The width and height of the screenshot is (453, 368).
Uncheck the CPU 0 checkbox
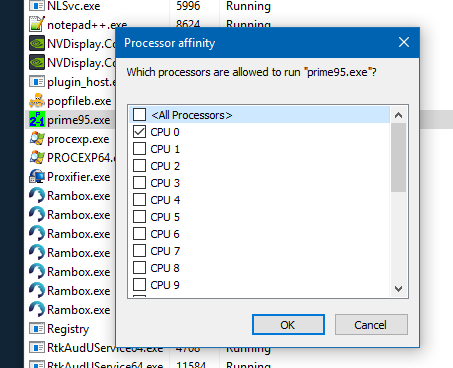point(139,132)
